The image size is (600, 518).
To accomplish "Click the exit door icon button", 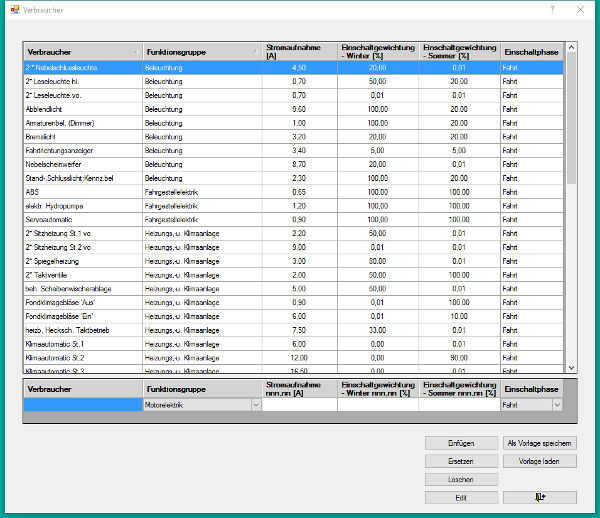I will (x=540, y=497).
